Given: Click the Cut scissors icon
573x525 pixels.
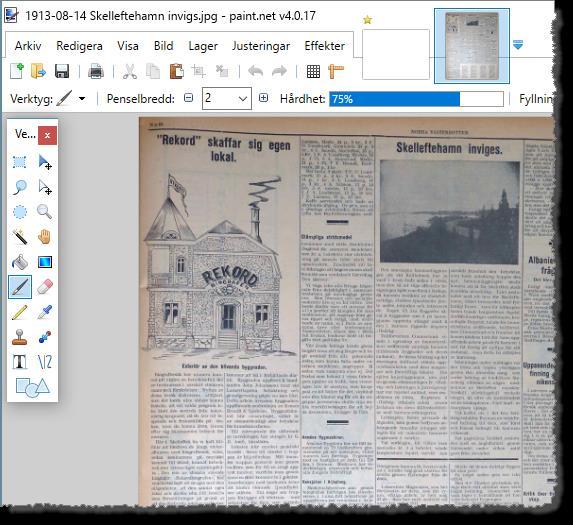Looking at the screenshot, I should (130, 71).
